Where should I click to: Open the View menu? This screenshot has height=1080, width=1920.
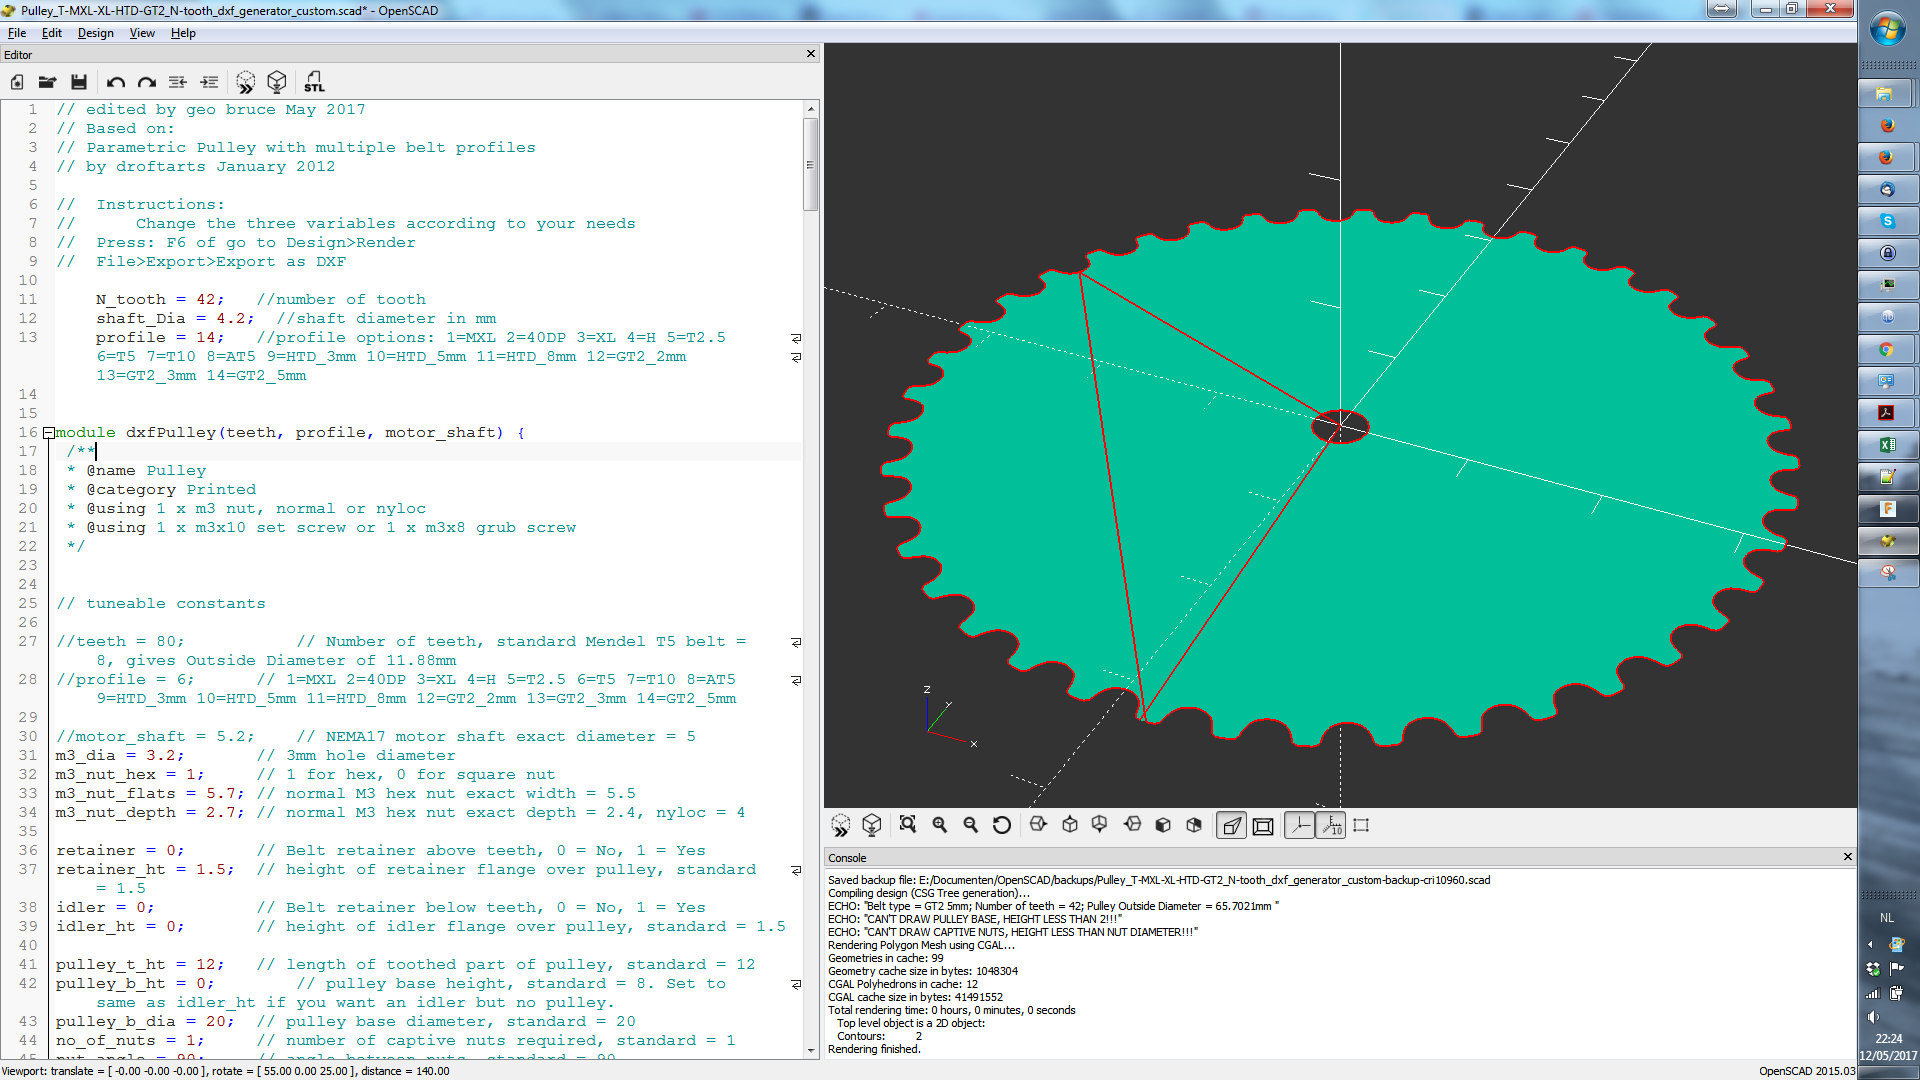tap(142, 33)
